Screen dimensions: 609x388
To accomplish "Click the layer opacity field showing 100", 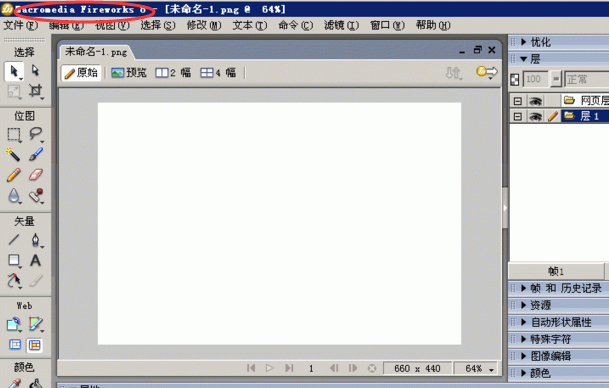I will click(x=535, y=79).
